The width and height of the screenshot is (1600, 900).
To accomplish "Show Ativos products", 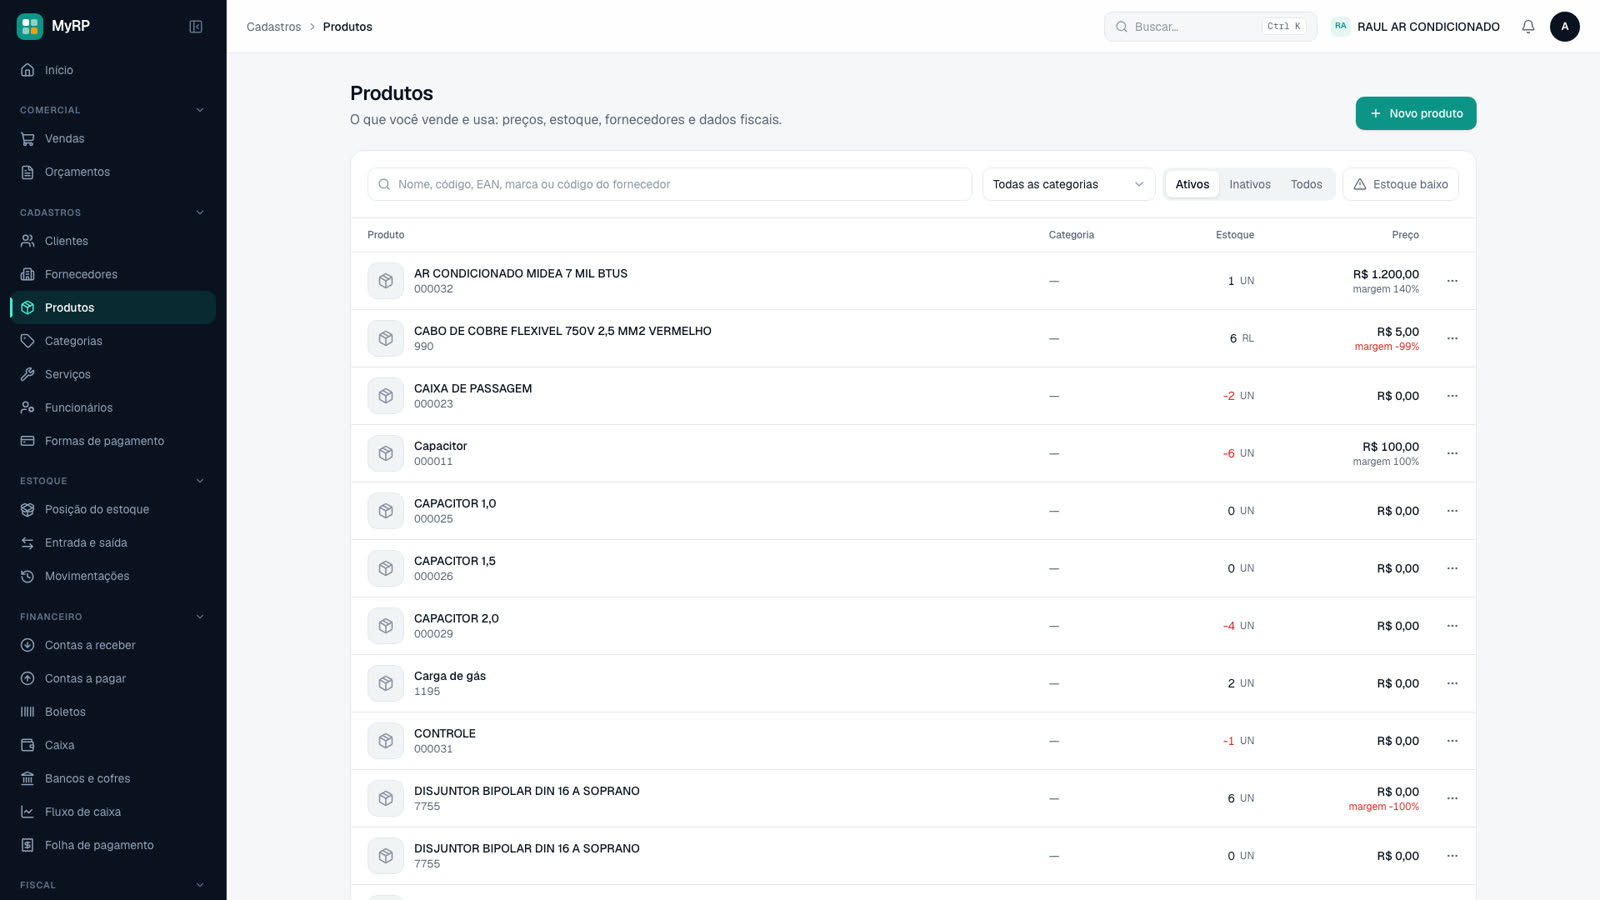I will (x=1192, y=184).
